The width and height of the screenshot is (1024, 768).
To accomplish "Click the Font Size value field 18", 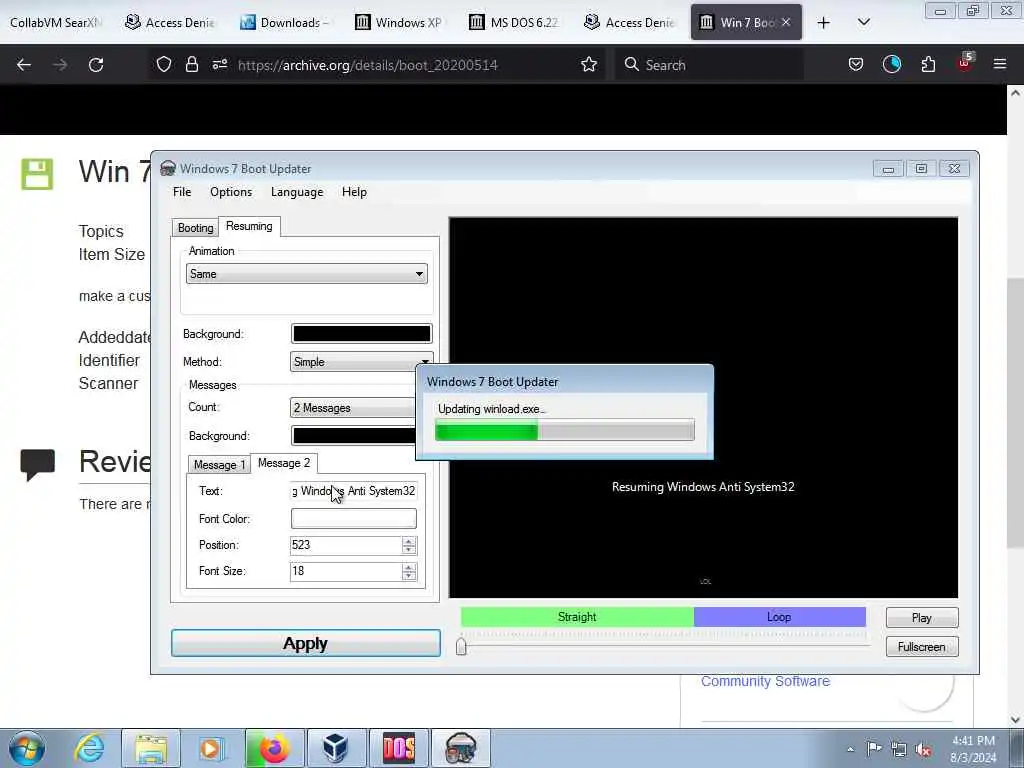I will click(345, 571).
